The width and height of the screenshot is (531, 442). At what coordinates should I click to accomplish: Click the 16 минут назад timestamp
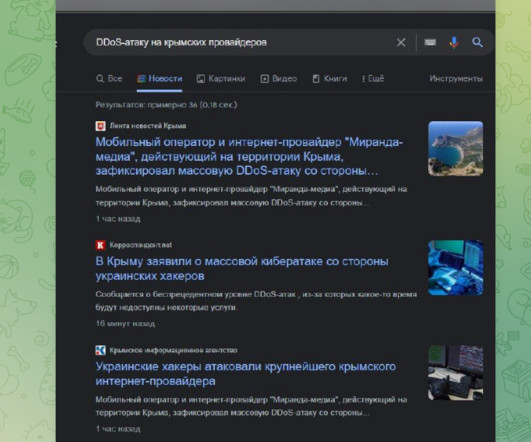[x=125, y=323]
